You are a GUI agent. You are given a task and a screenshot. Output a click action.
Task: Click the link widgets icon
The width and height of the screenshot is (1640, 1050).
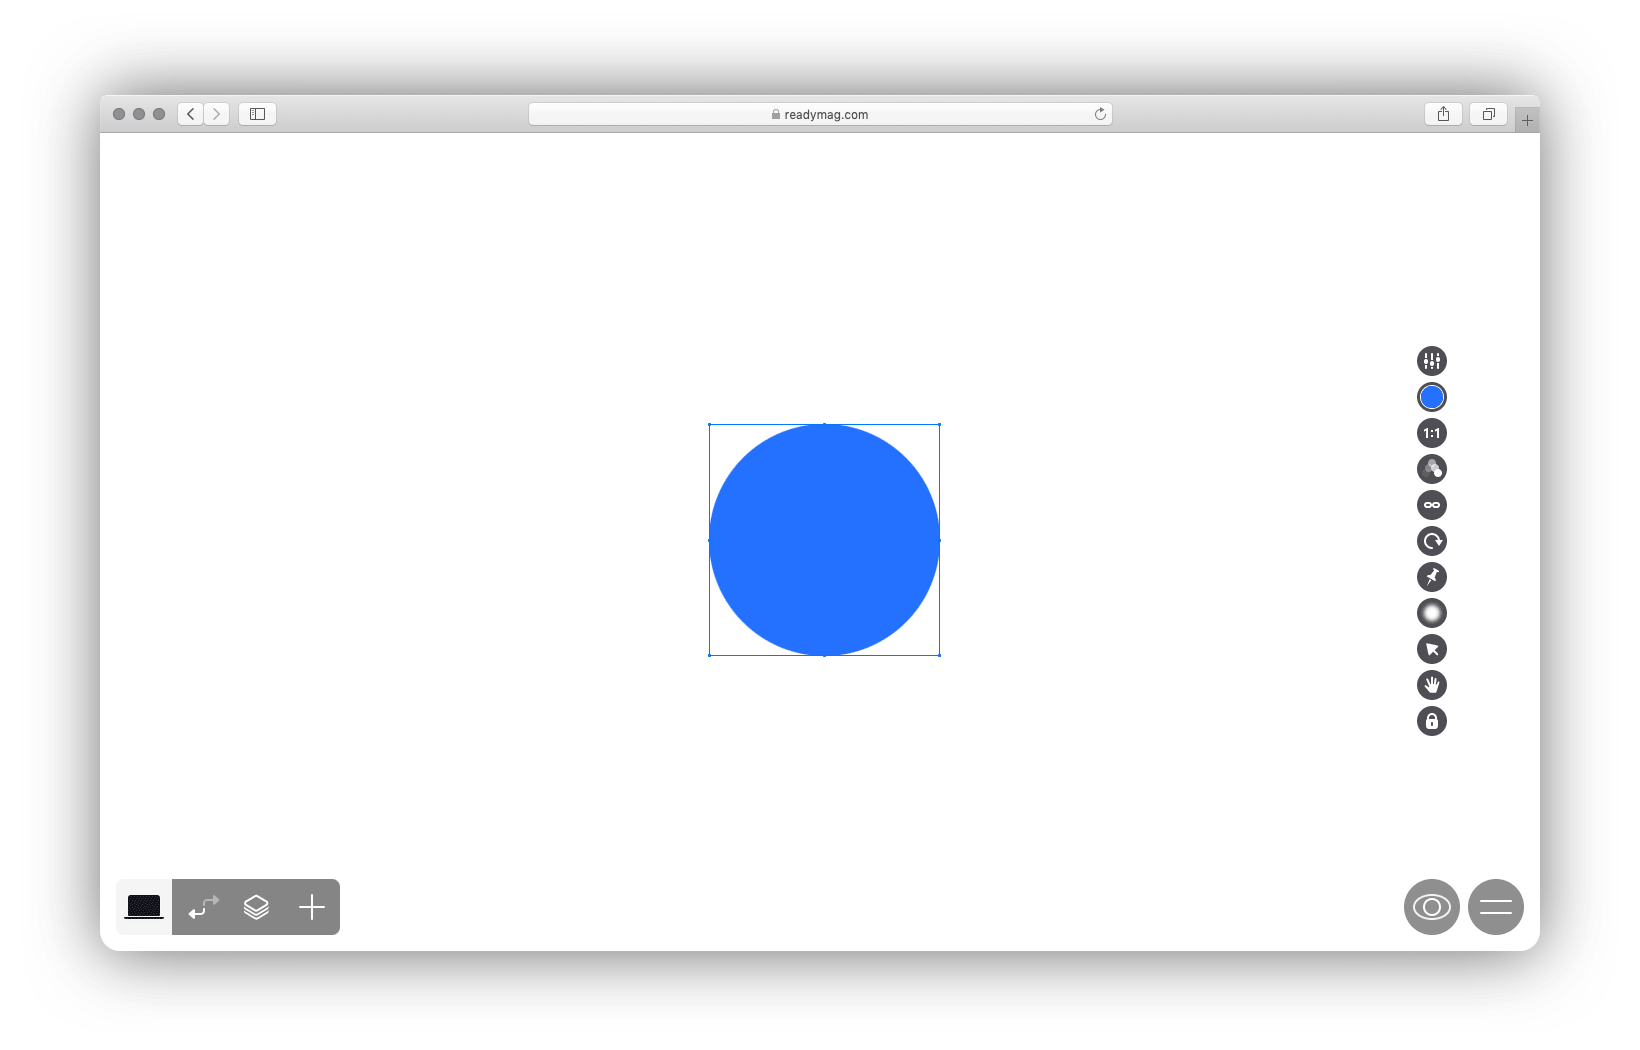pos(1431,505)
